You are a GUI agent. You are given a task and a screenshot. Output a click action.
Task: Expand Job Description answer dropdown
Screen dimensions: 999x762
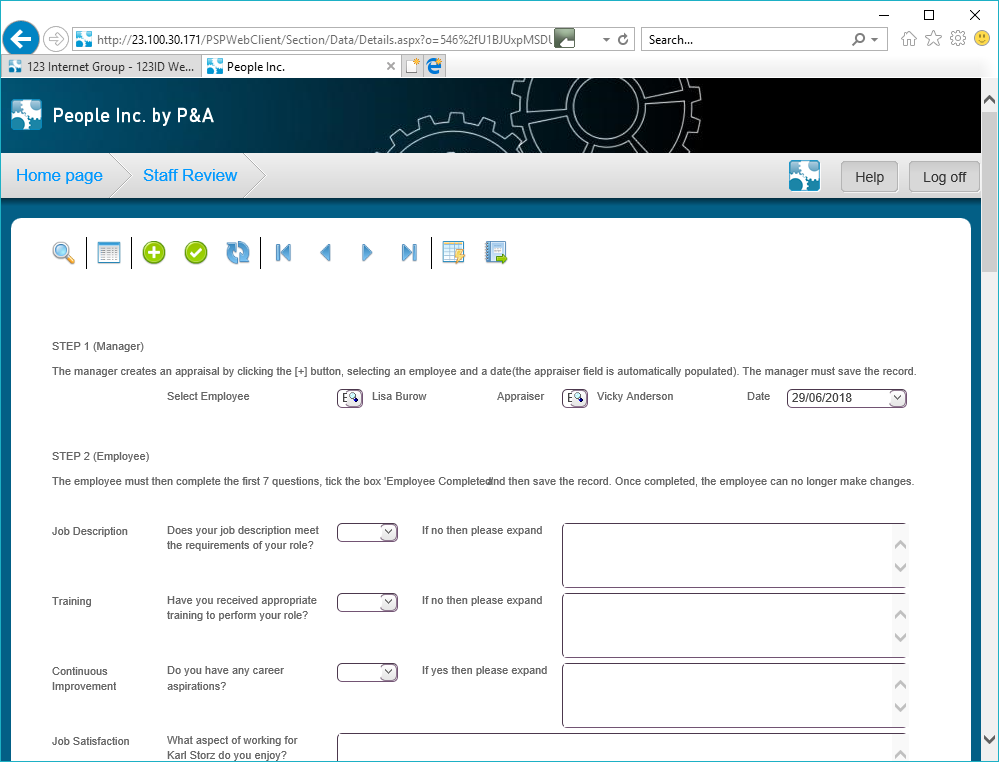388,532
